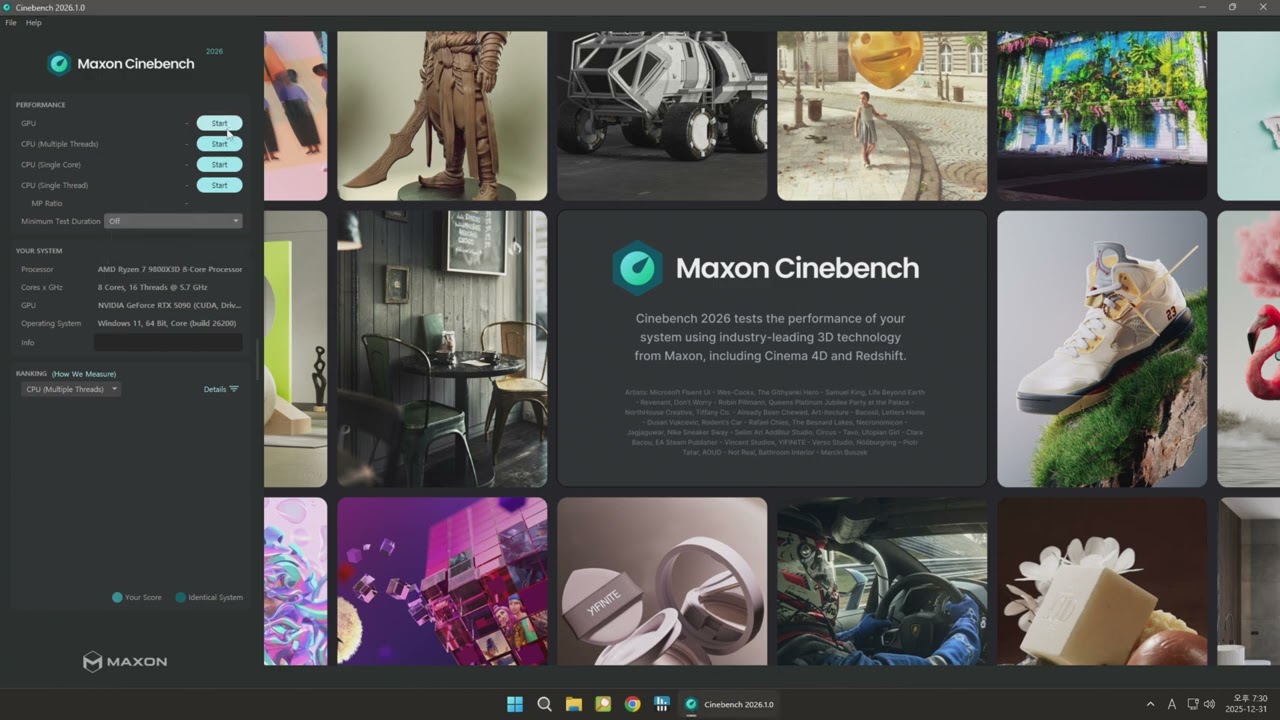Select the room with black sculpture thumbnail
The image size is (1280, 720).
click(295, 349)
